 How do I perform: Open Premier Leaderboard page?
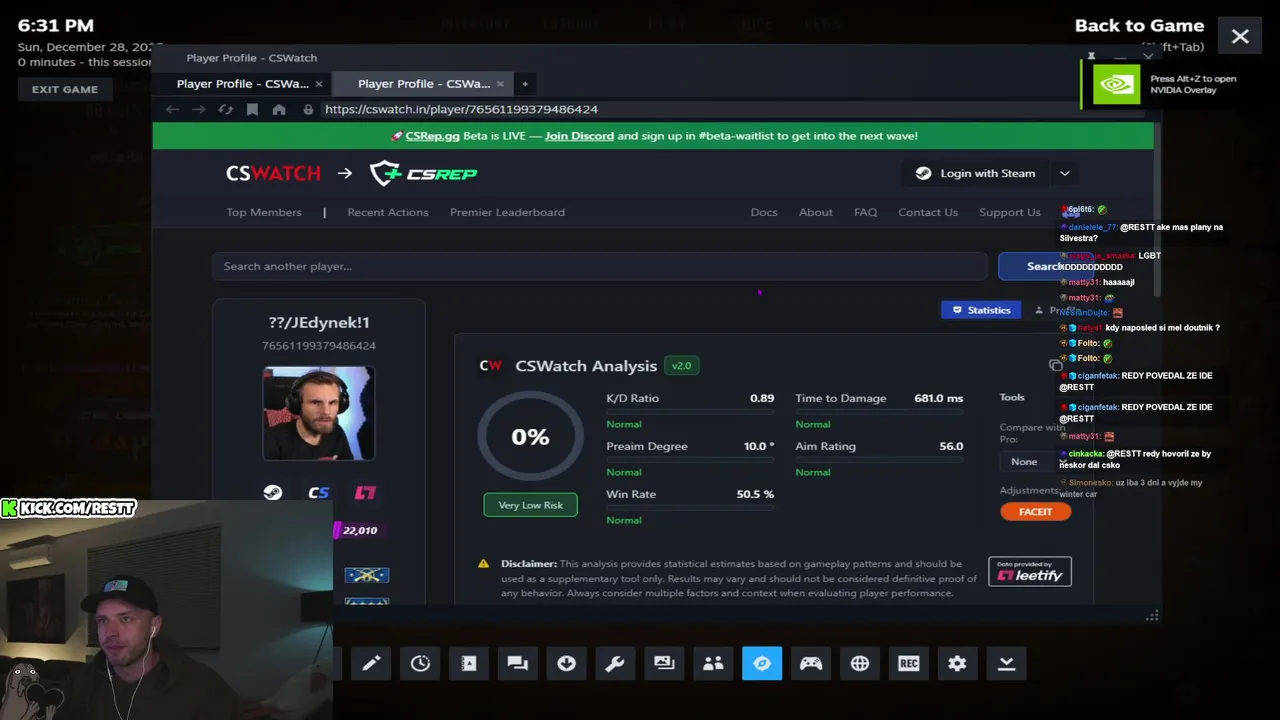pos(507,212)
